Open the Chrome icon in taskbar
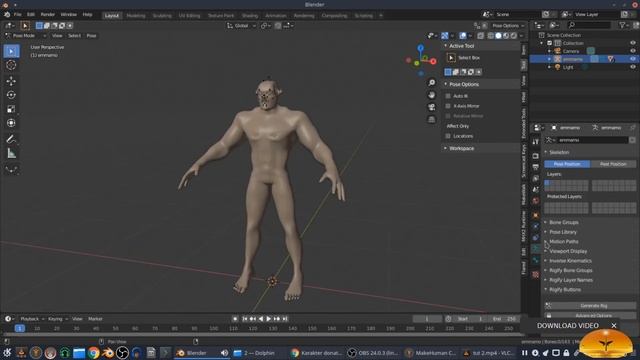This screenshot has height=360, width=640. tap(93, 353)
